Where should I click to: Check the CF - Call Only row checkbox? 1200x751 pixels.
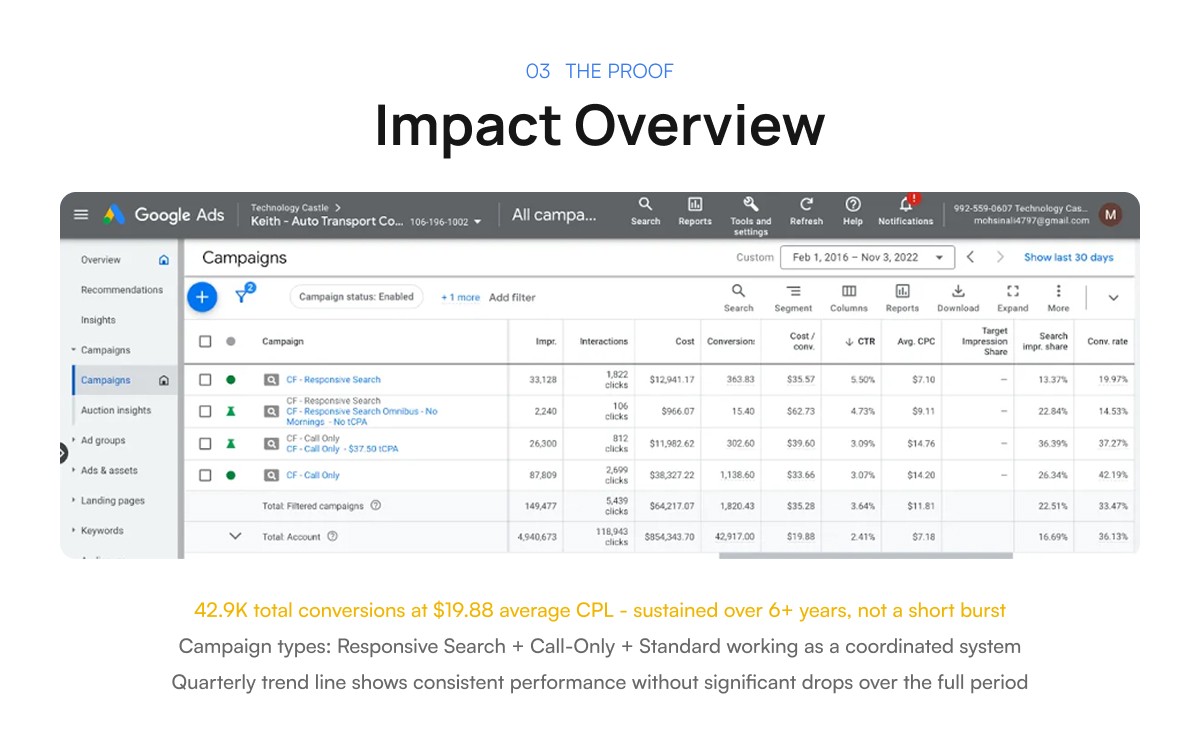coord(205,475)
